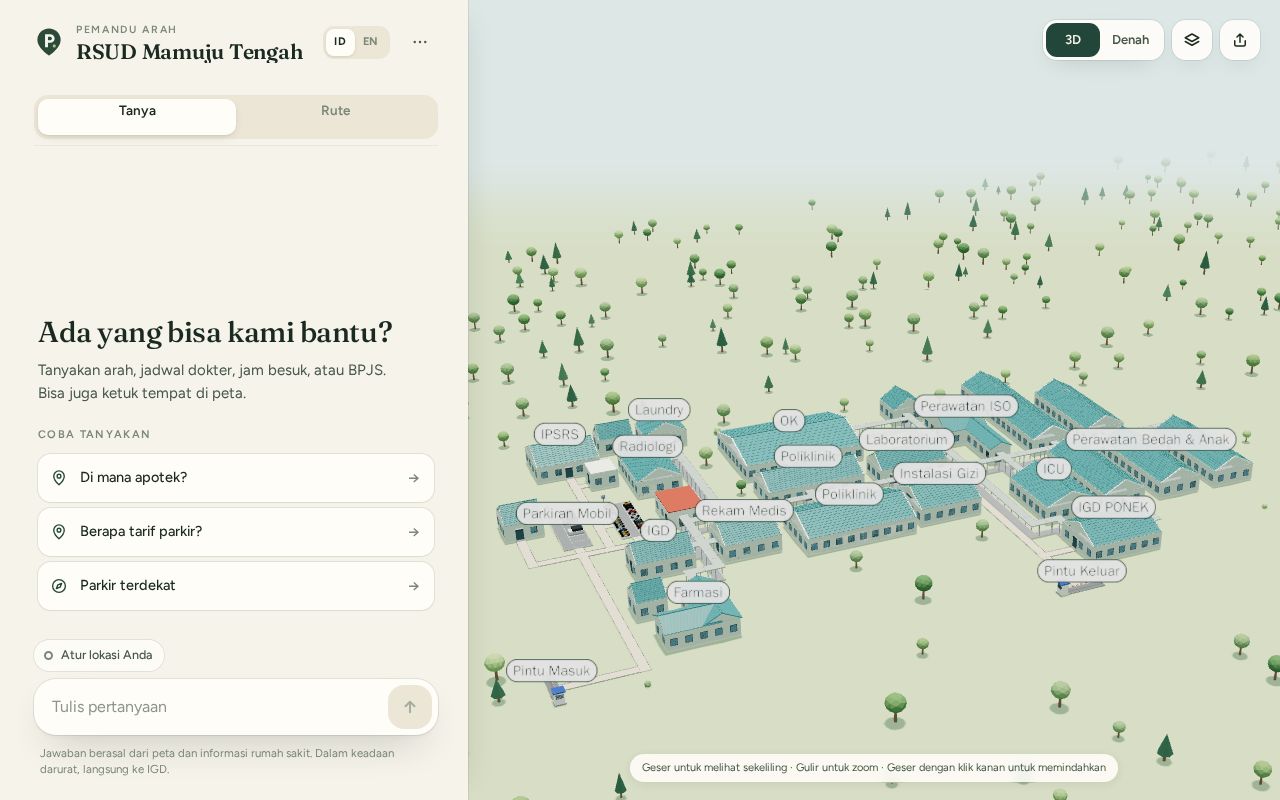Select the Laboratorium map label

click(x=907, y=439)
